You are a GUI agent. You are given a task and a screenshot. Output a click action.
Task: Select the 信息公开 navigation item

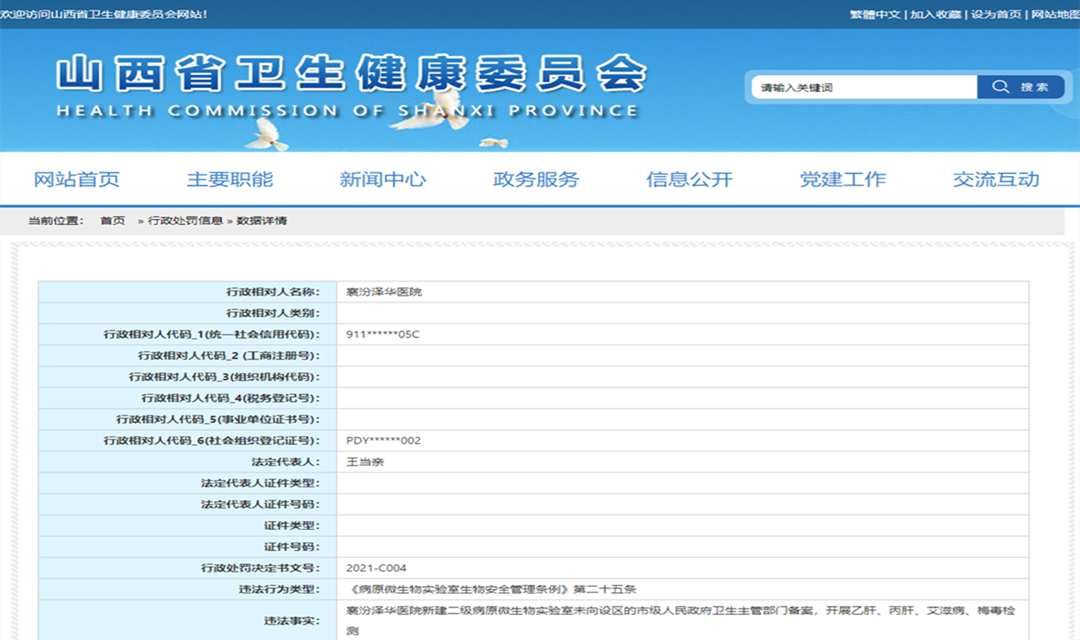[x=689, y=180]
